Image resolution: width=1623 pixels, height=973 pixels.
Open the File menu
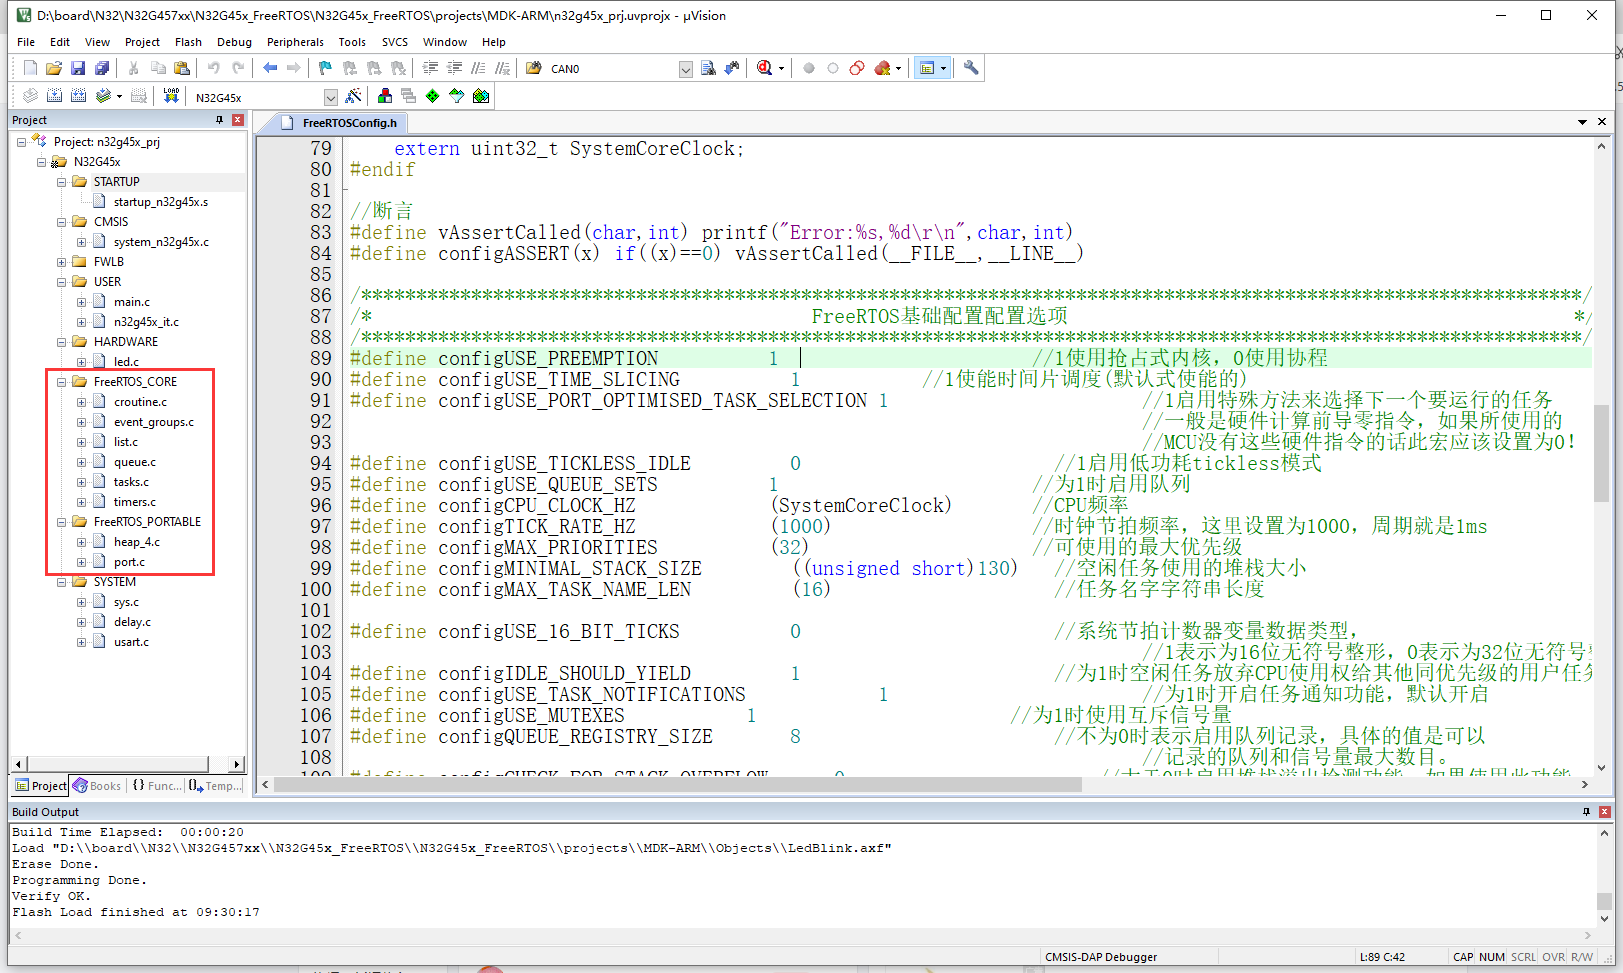[26, 42]
